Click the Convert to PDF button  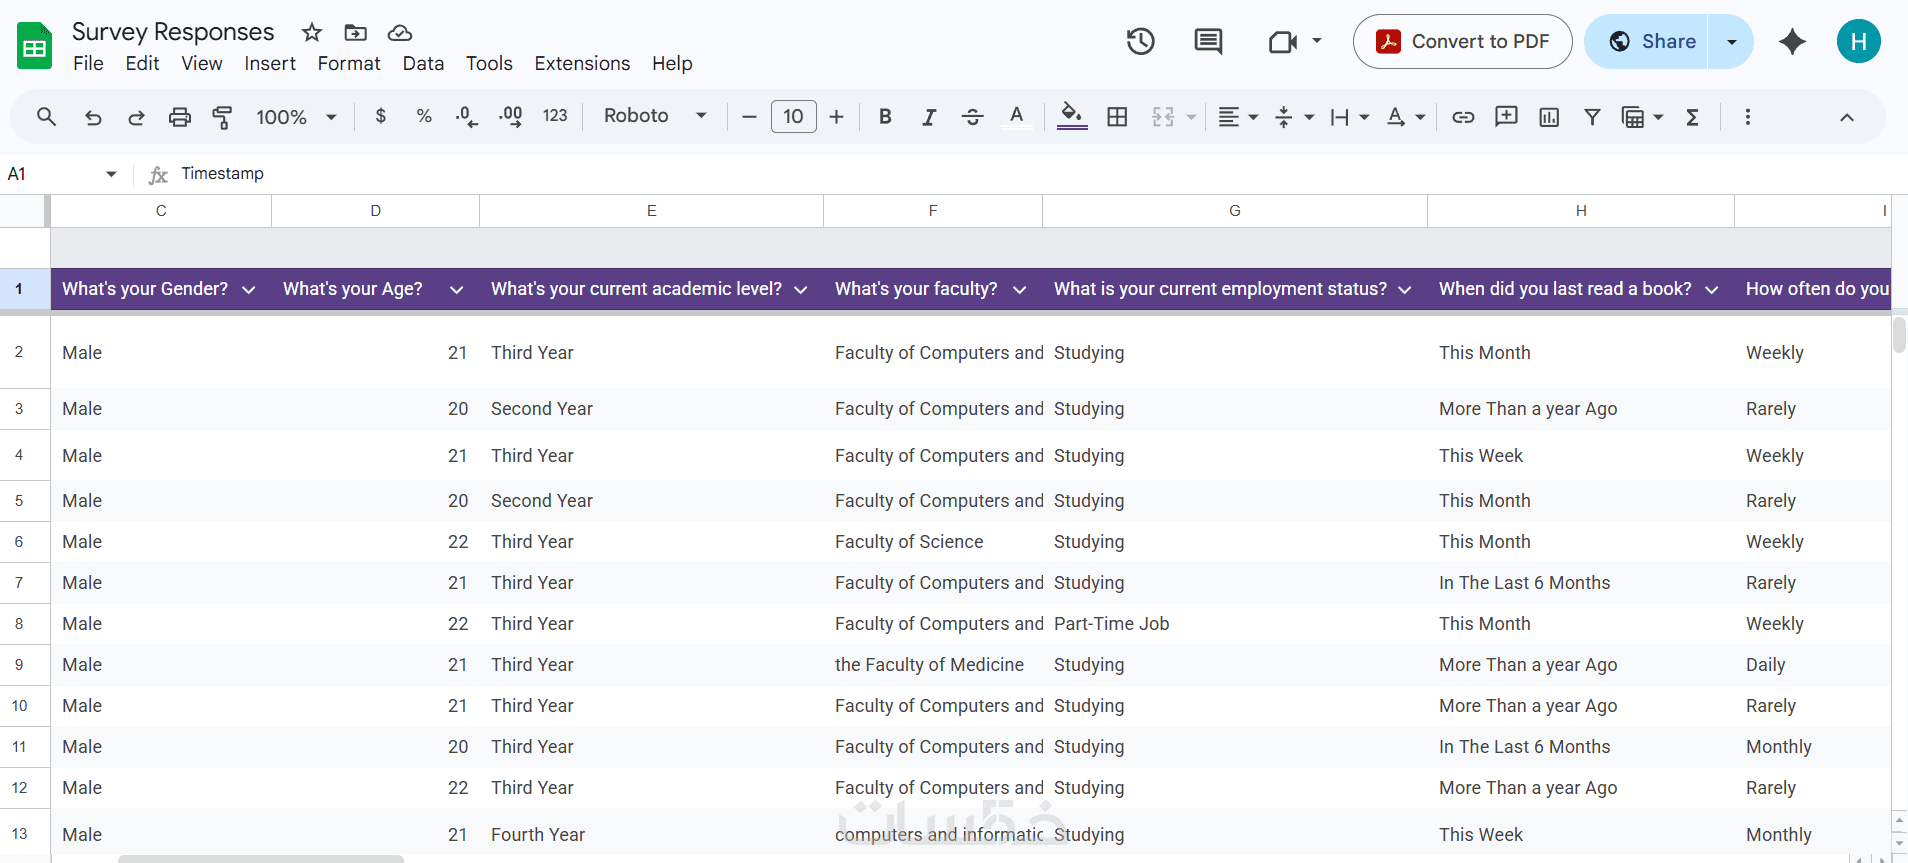pos(1462,42)
